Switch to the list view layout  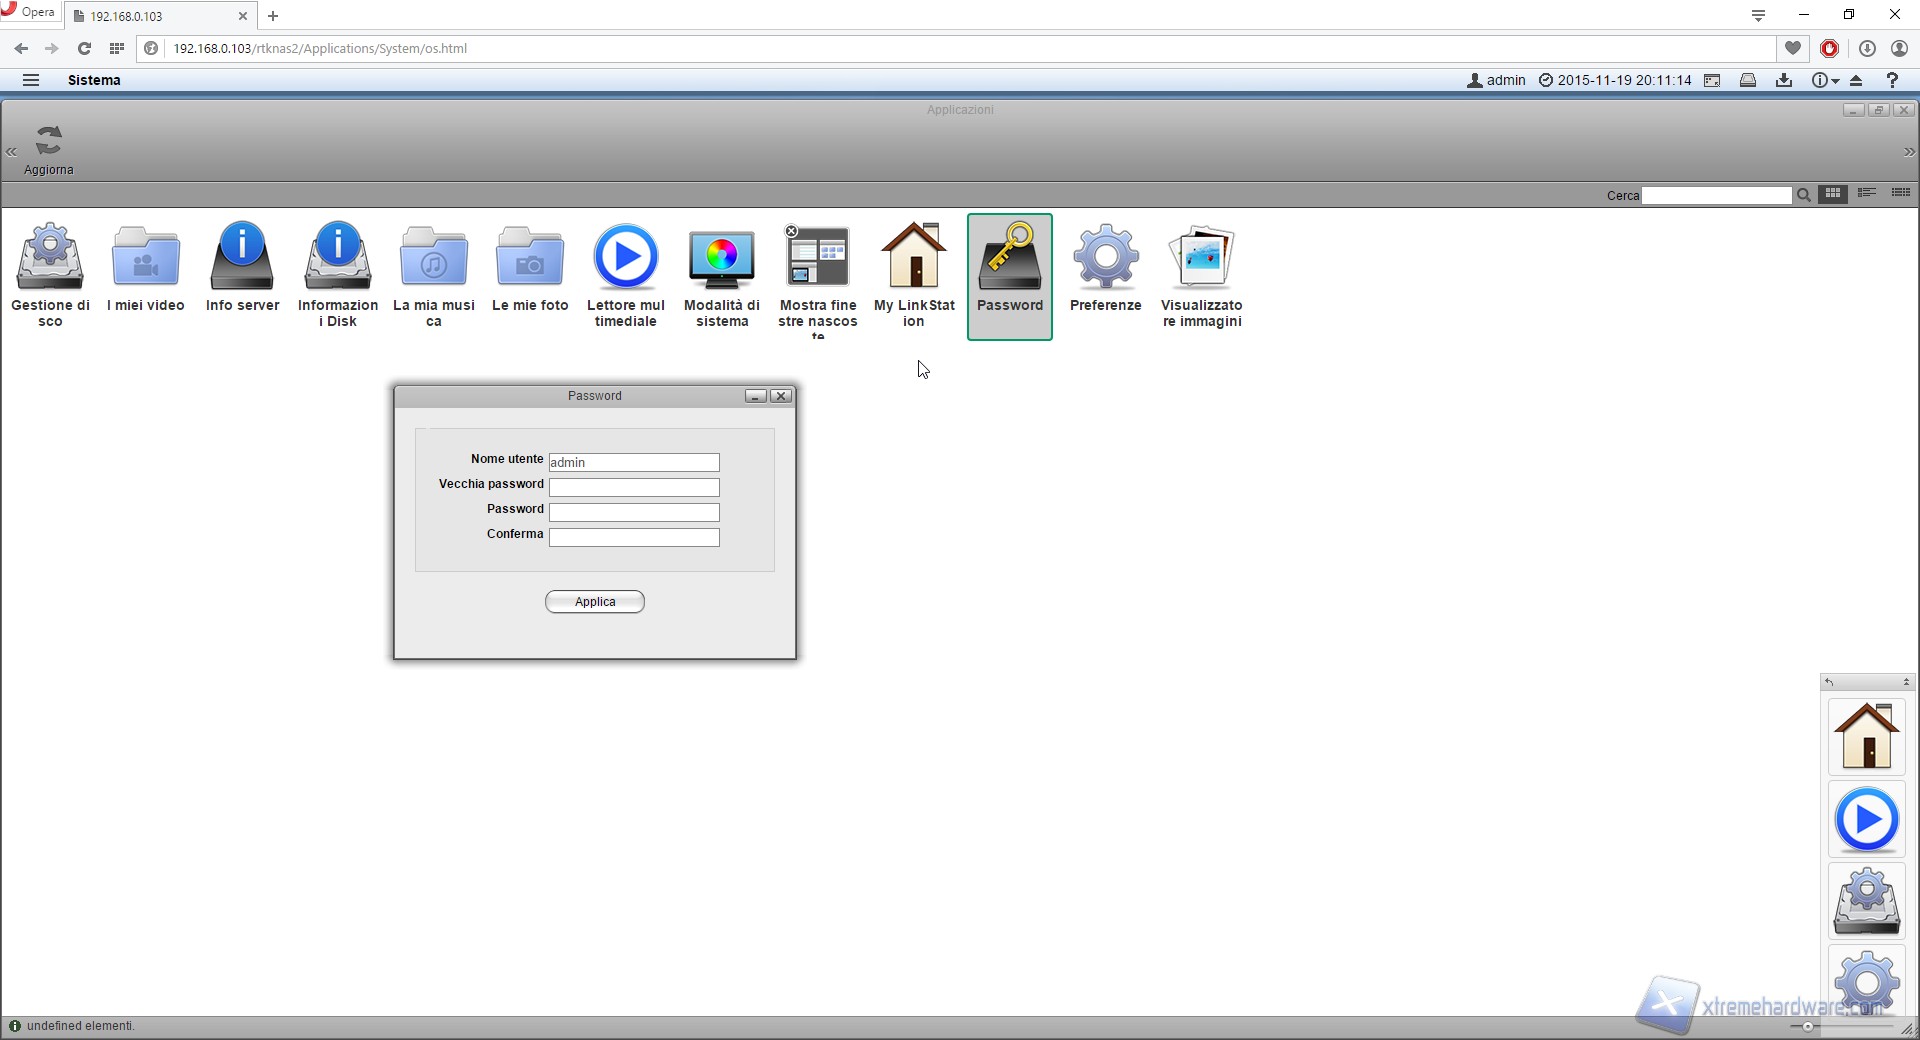pos(1867,194)
